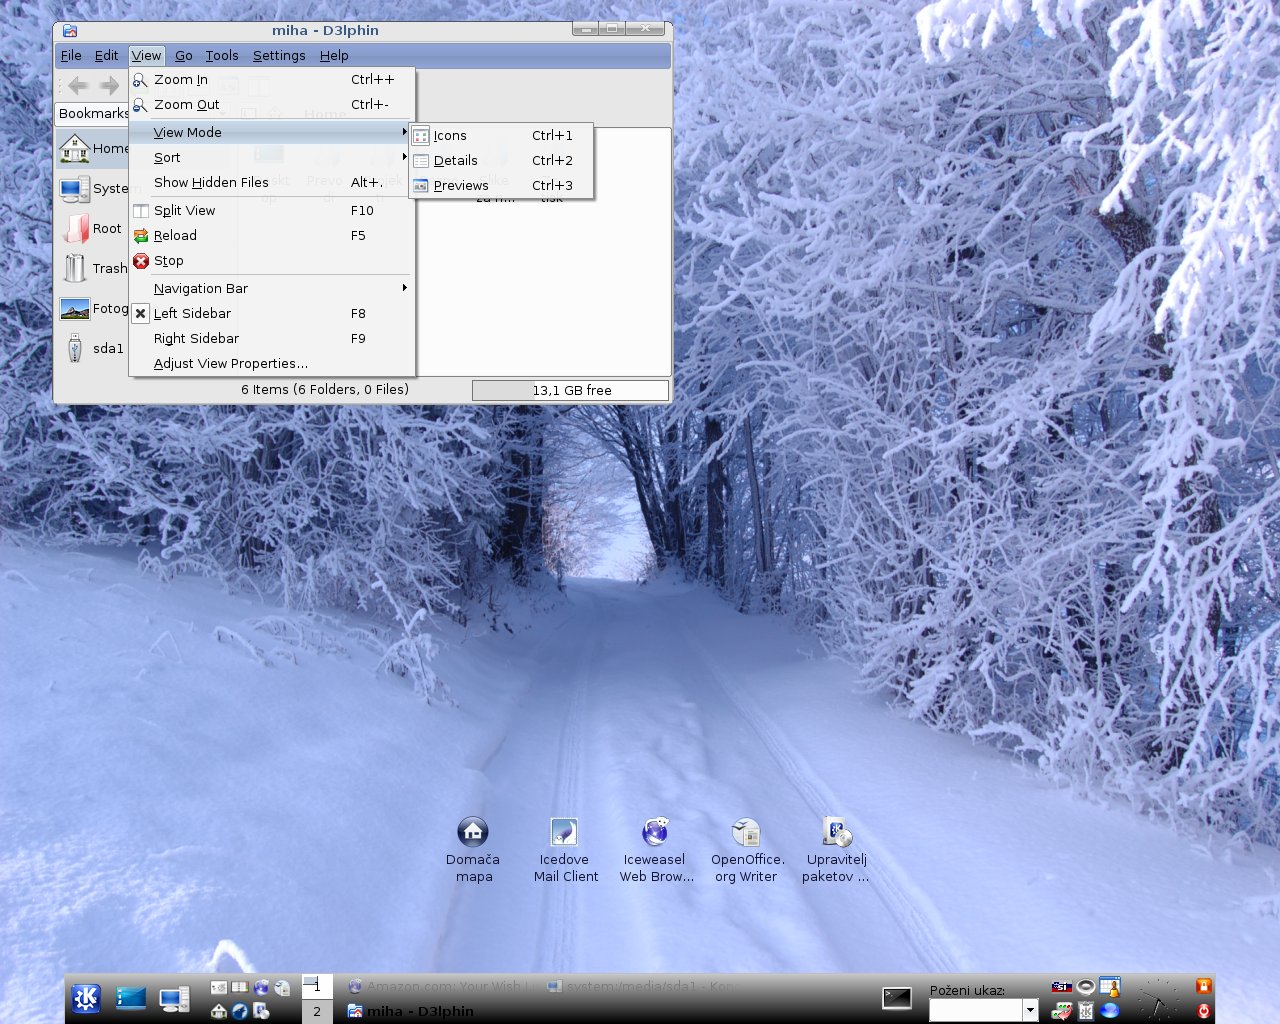Click the System bookmark in sidebar
The image size is (1280, 1024).
tap(94, 189)
